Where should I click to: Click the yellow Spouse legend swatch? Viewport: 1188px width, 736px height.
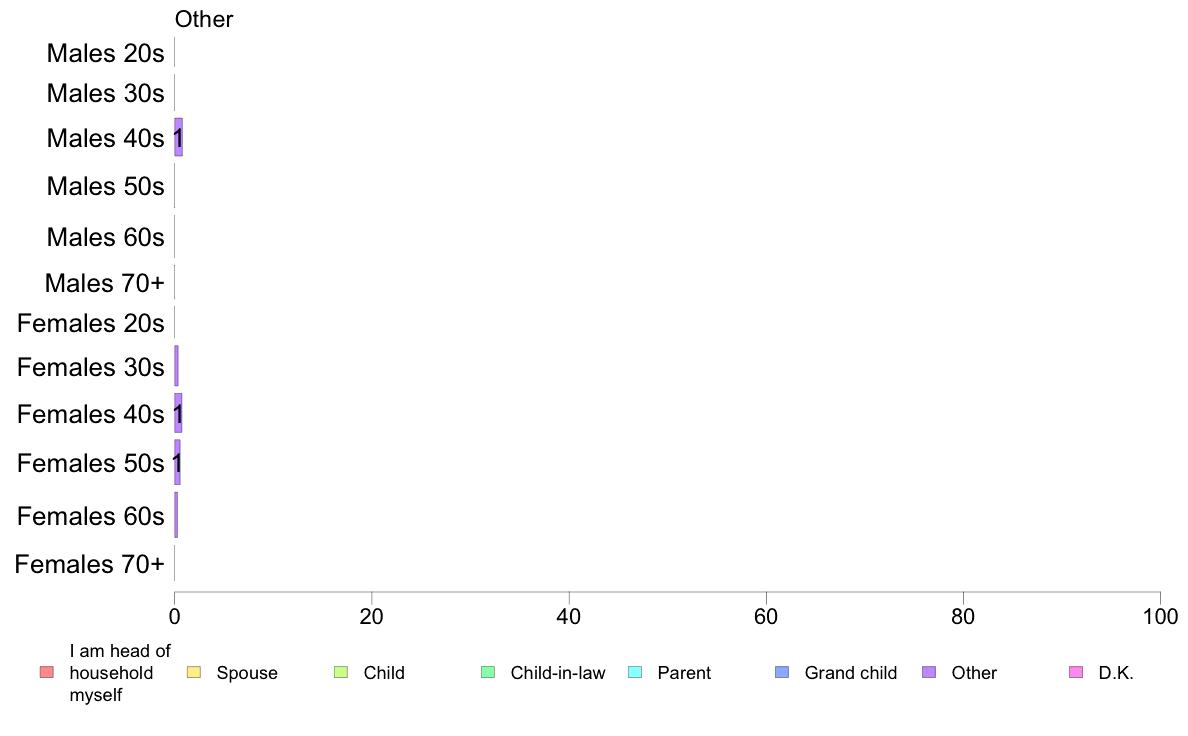[194, 672]
